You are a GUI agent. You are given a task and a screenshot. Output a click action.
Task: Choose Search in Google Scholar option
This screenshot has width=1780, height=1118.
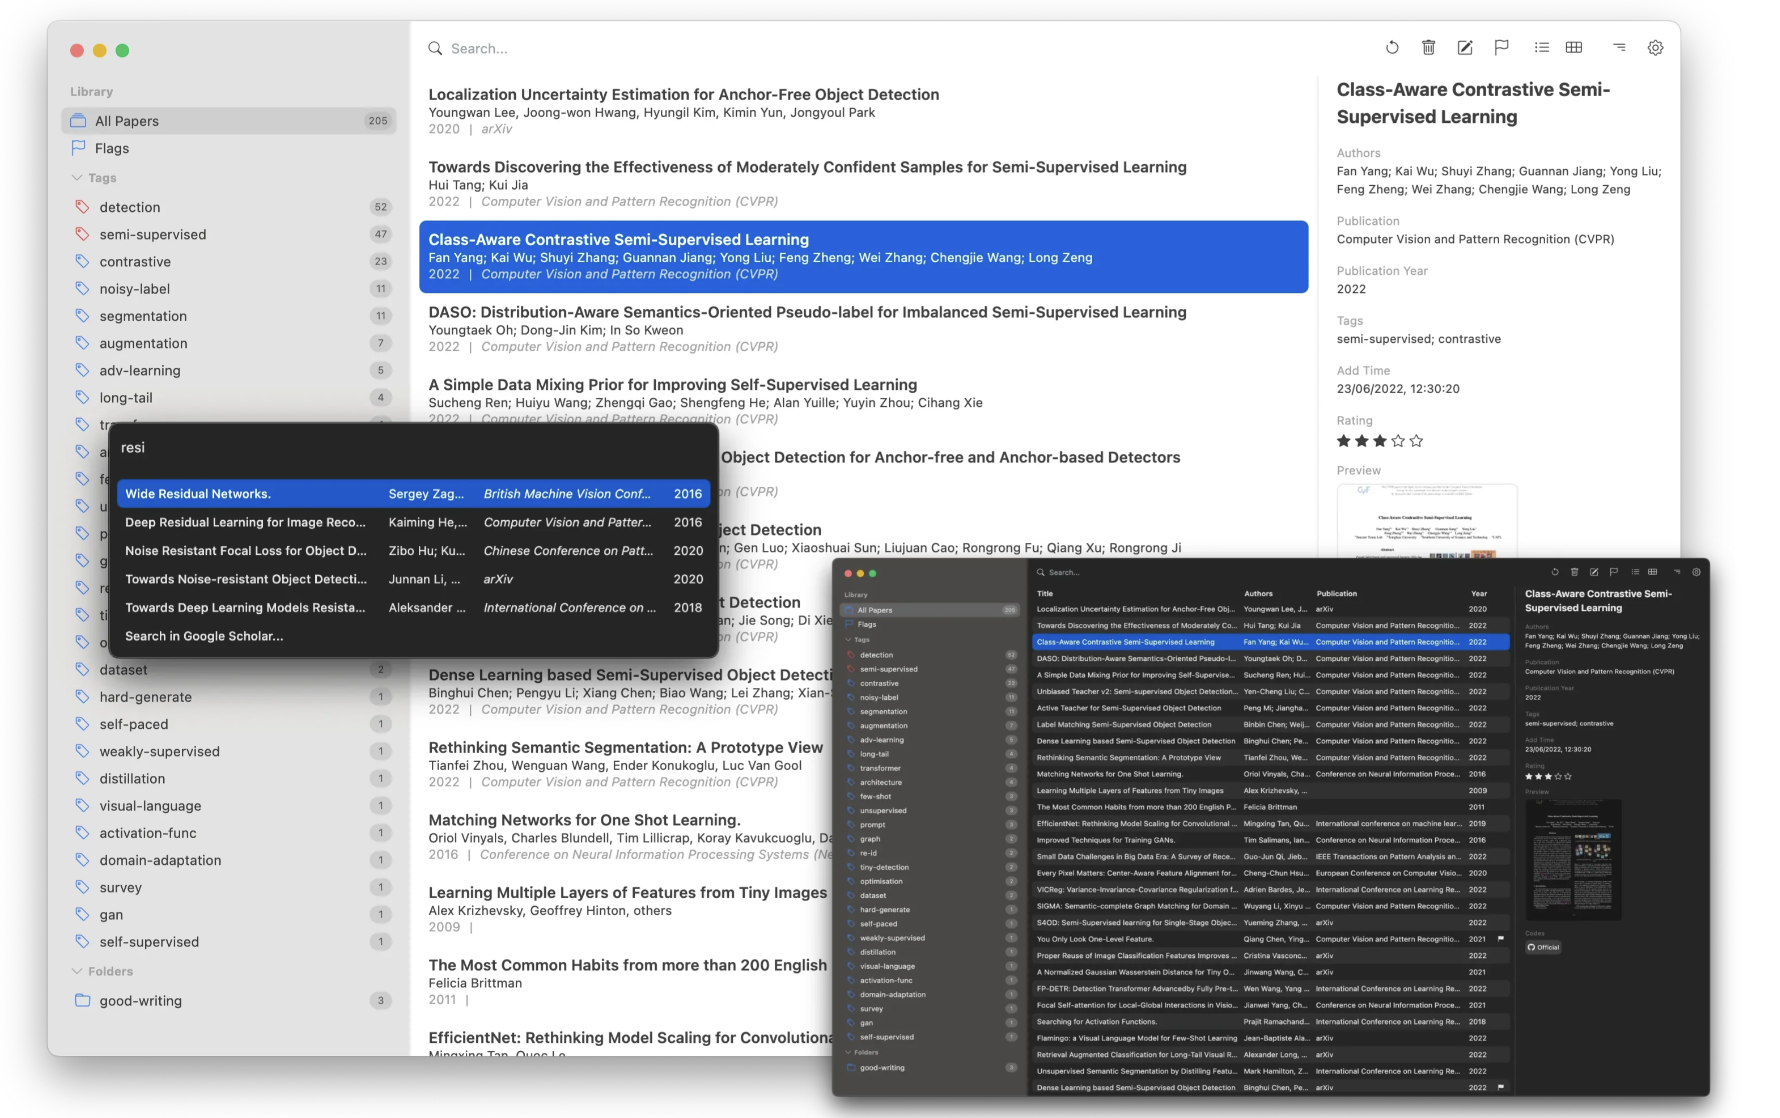(x=204, y=636)
